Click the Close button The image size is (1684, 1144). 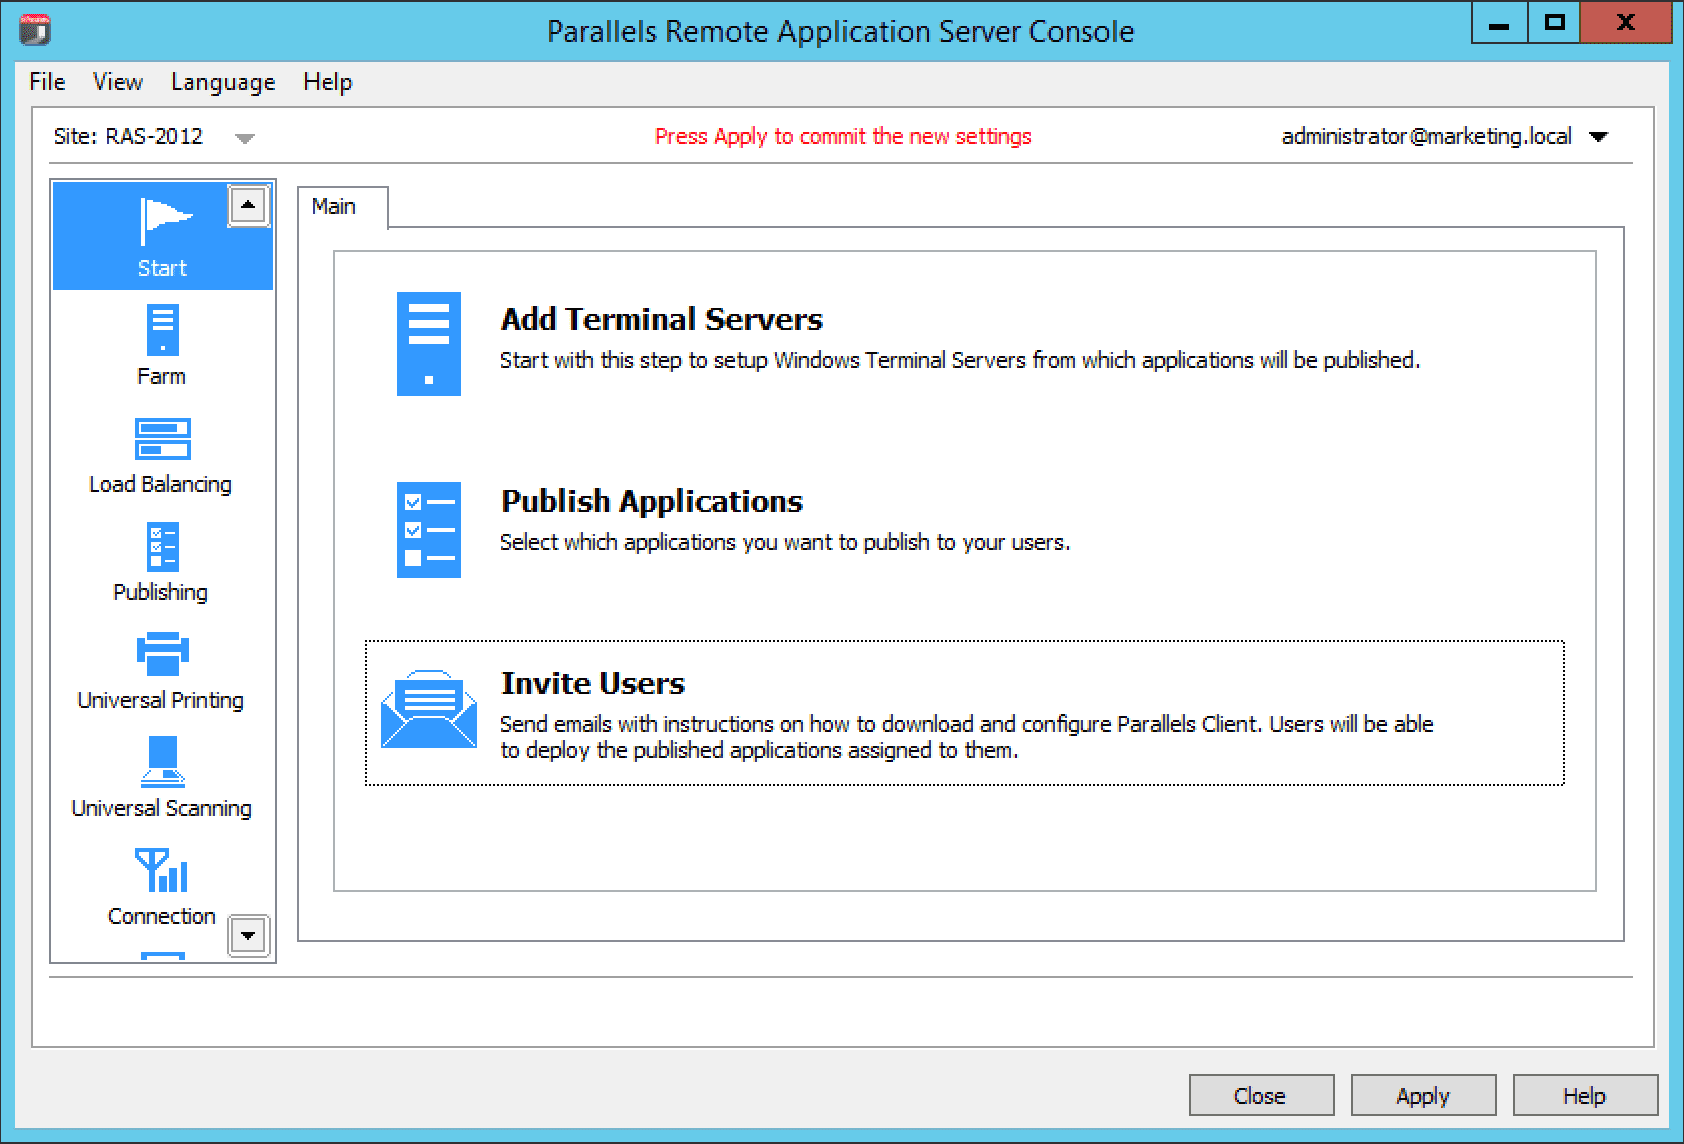[1261, 1095]
